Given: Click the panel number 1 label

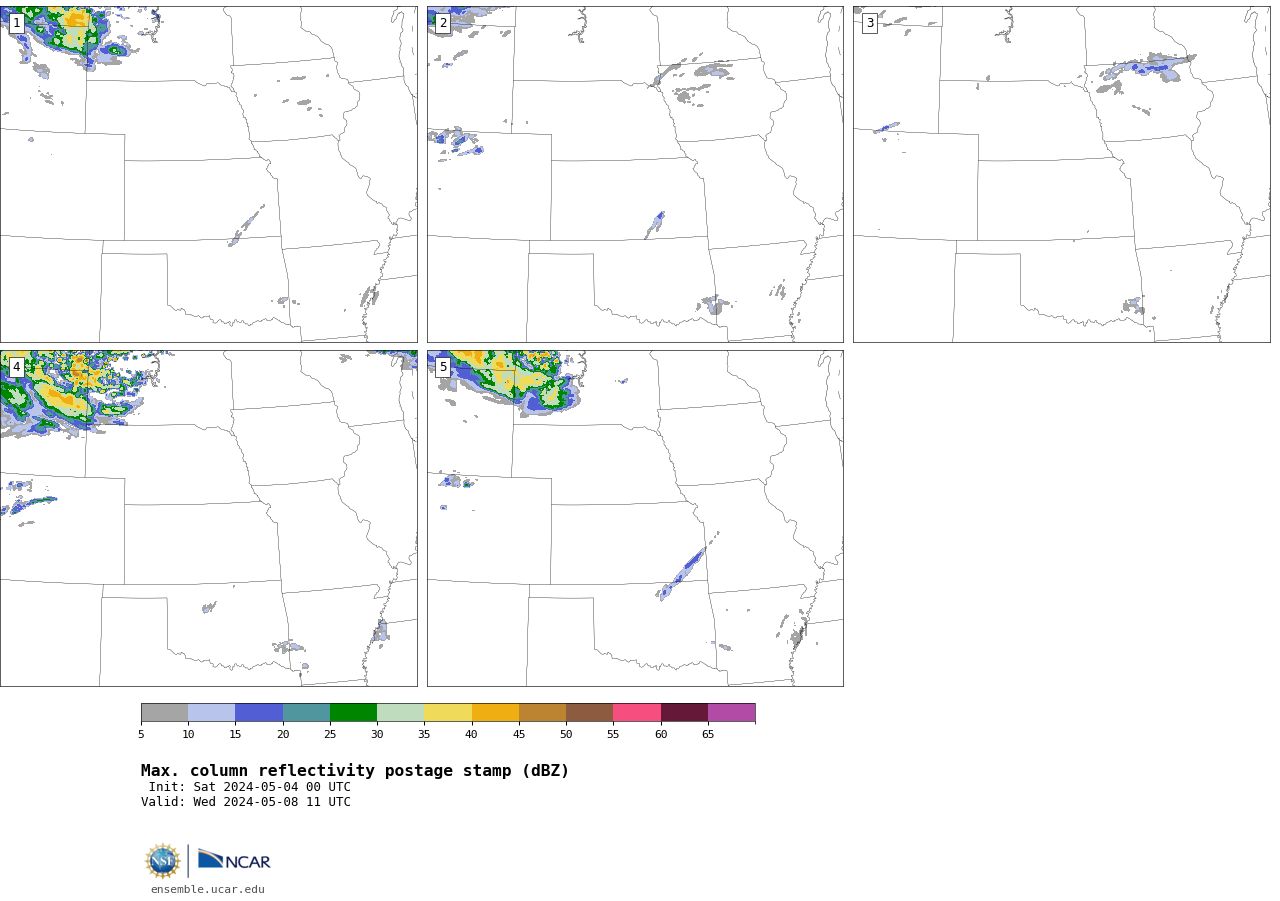Looking at the screenshot, I should pyautogui.click(x=16, y=23).
